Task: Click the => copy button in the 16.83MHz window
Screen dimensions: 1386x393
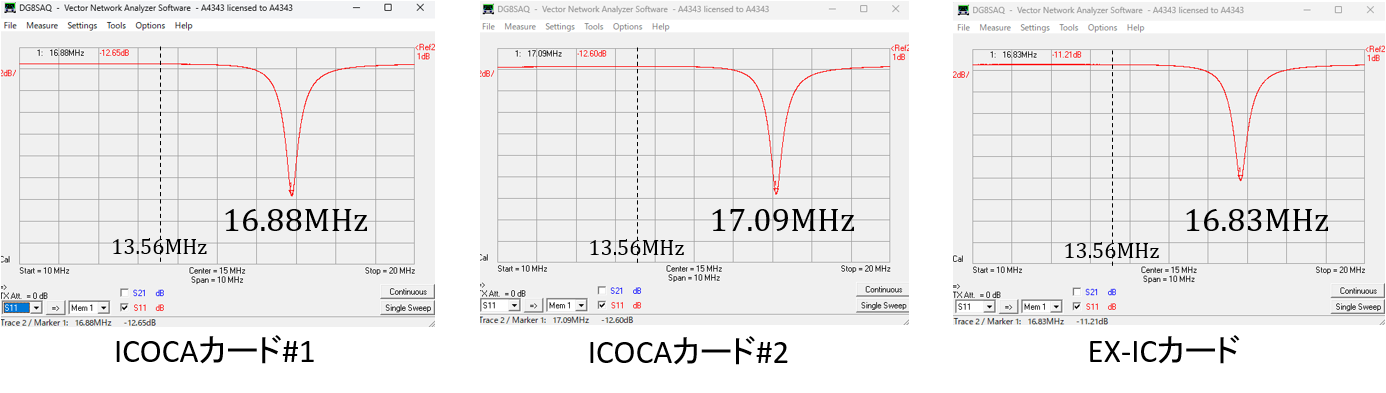Action: tap(1009, 306)
